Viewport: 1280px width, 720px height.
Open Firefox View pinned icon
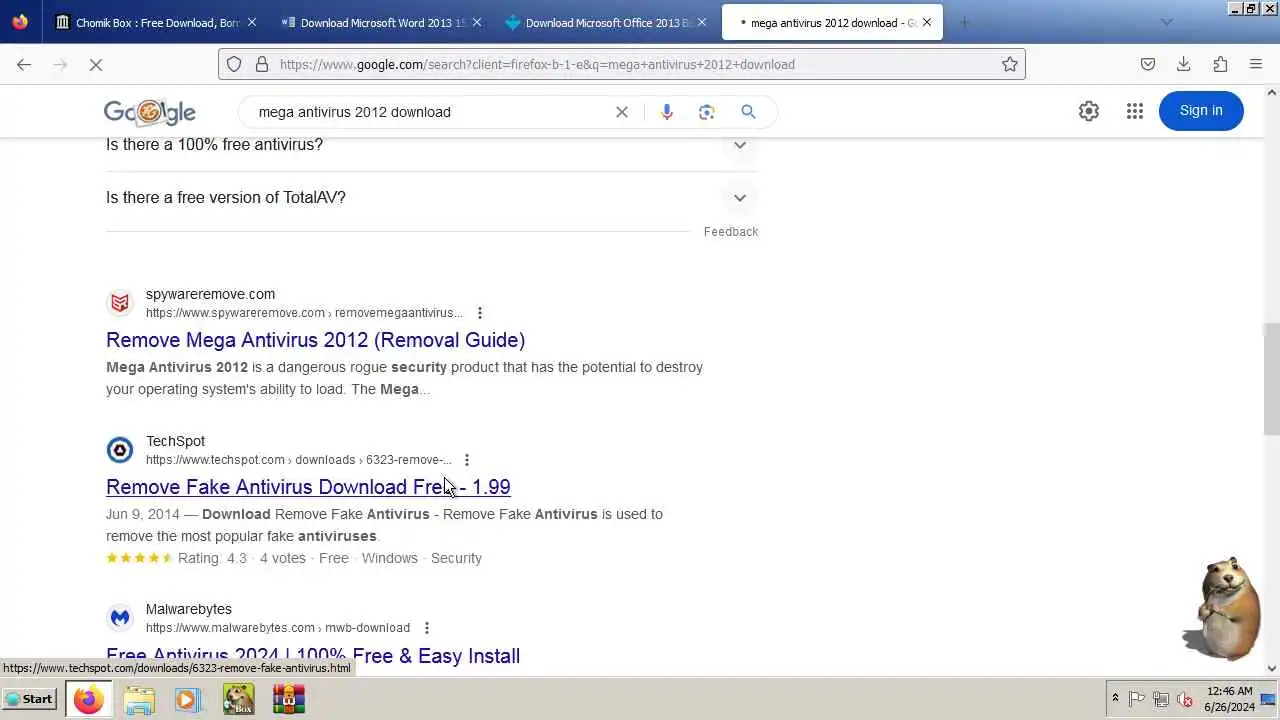[20, 22]
